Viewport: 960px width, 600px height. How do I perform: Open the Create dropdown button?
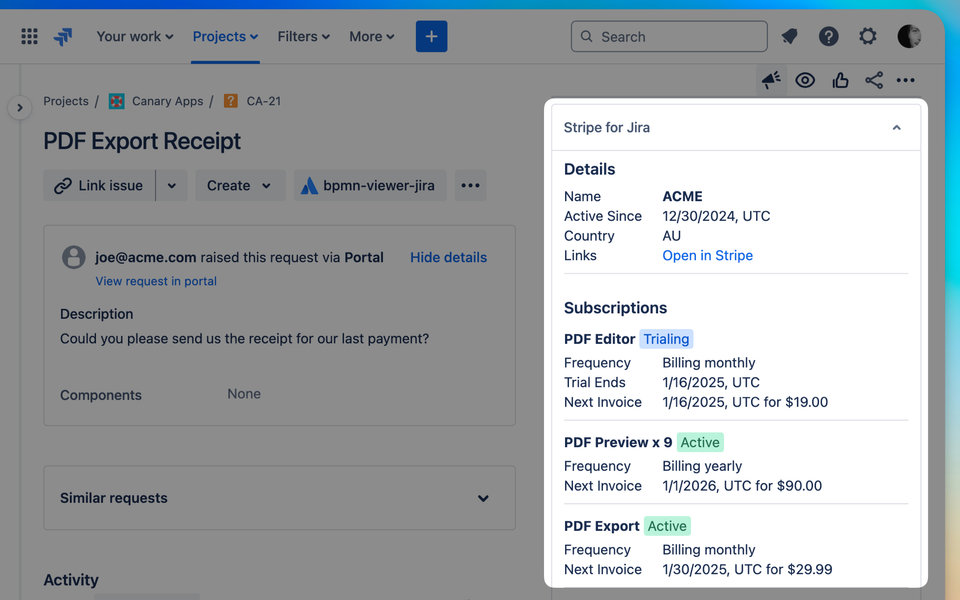point(240,186)
